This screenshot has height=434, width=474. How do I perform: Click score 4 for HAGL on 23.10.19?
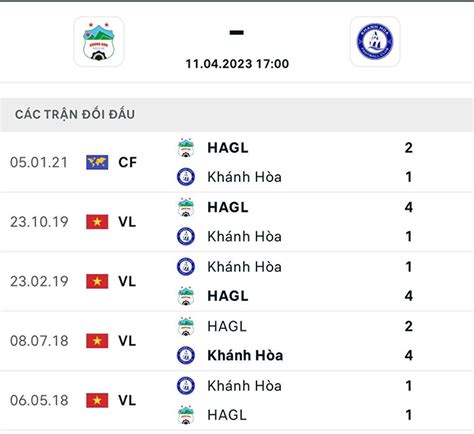click(409, 207)
